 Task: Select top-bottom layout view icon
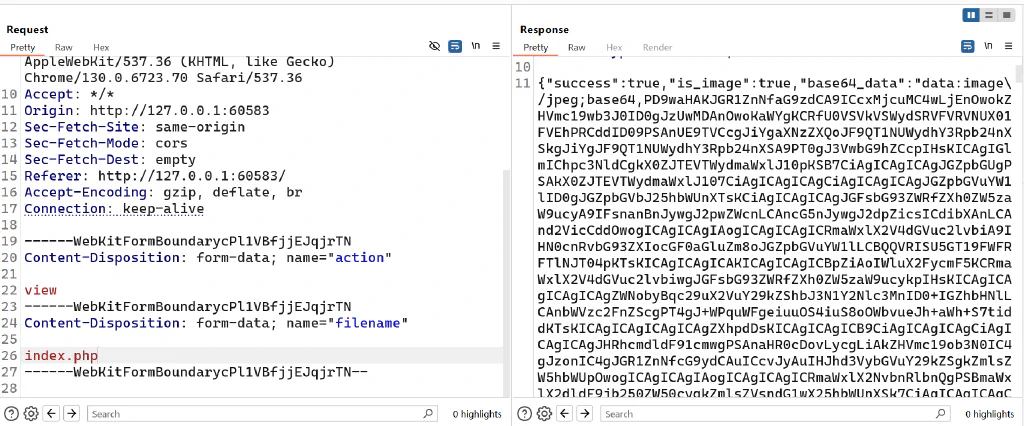click(989, 15)
